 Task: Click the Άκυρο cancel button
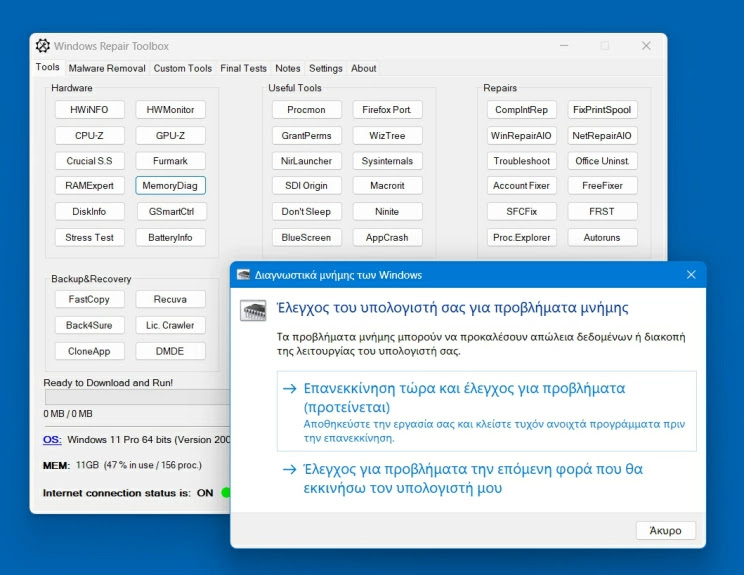pyautogui.click(x=666, y=530)
